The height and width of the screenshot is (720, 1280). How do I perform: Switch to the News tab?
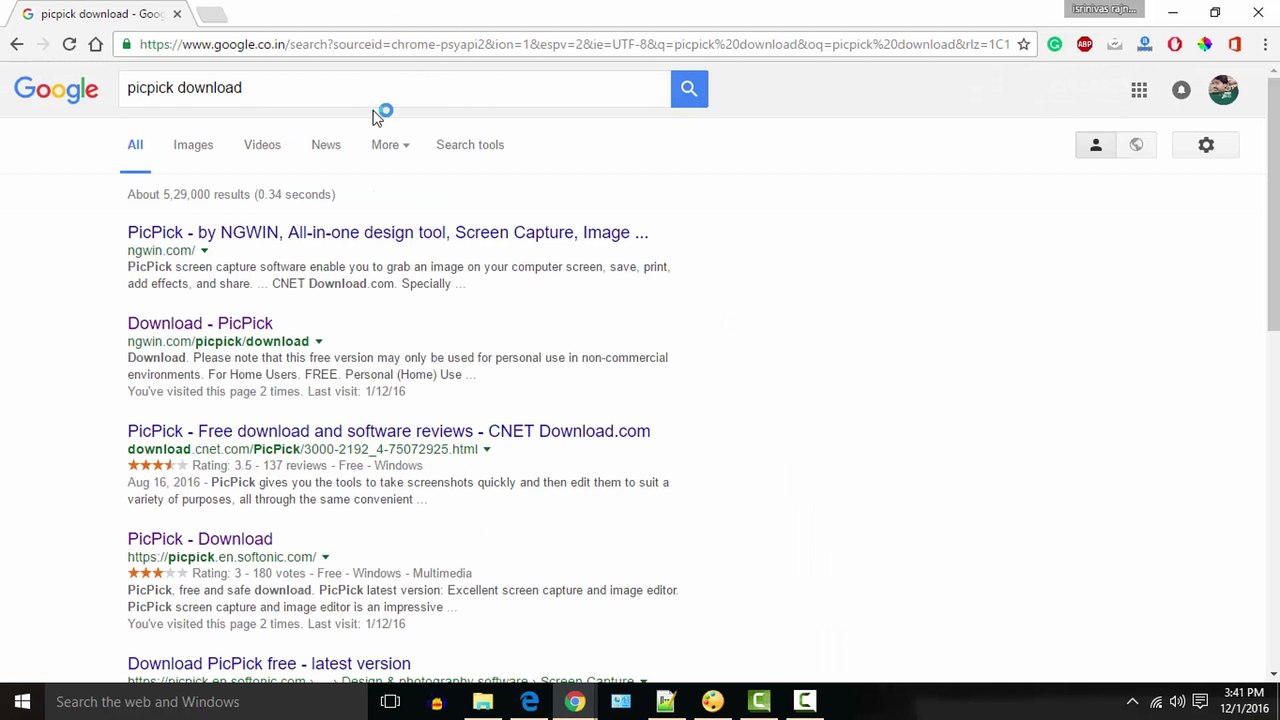click(326, 145)
